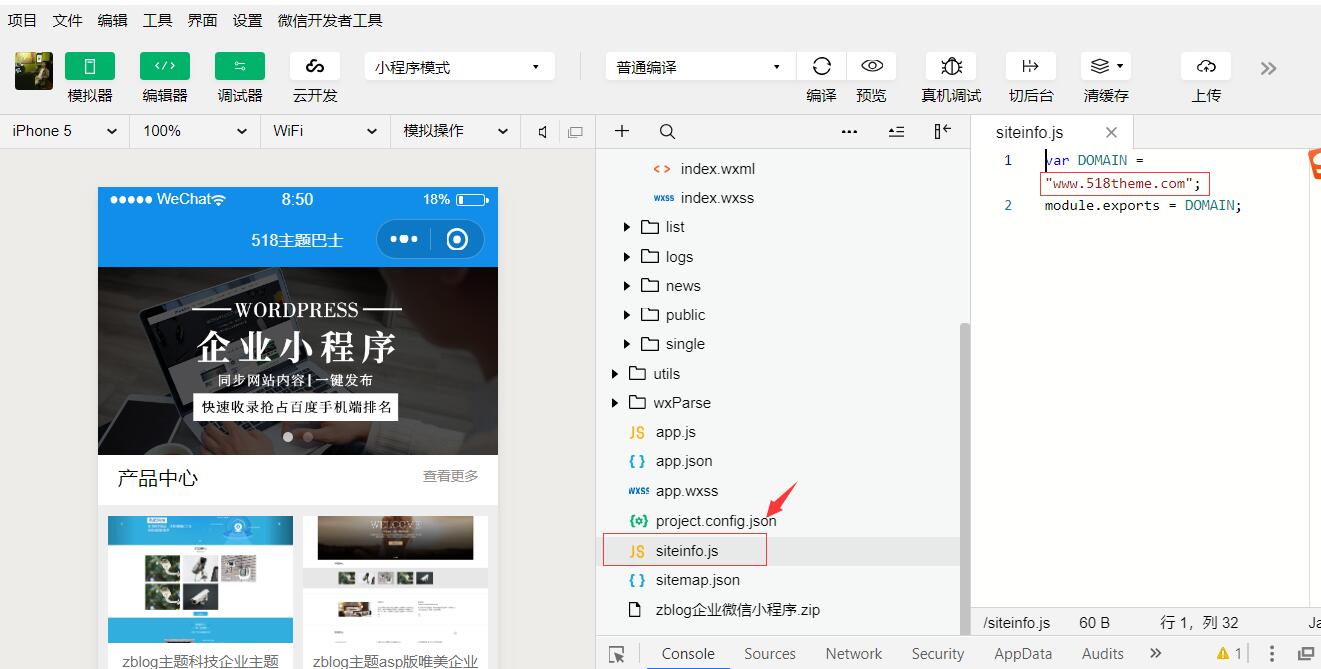The height and width of the screenshot is (669, 1321).
Task: Click the detach simulator window icon
Action: [x=575, y=132]
